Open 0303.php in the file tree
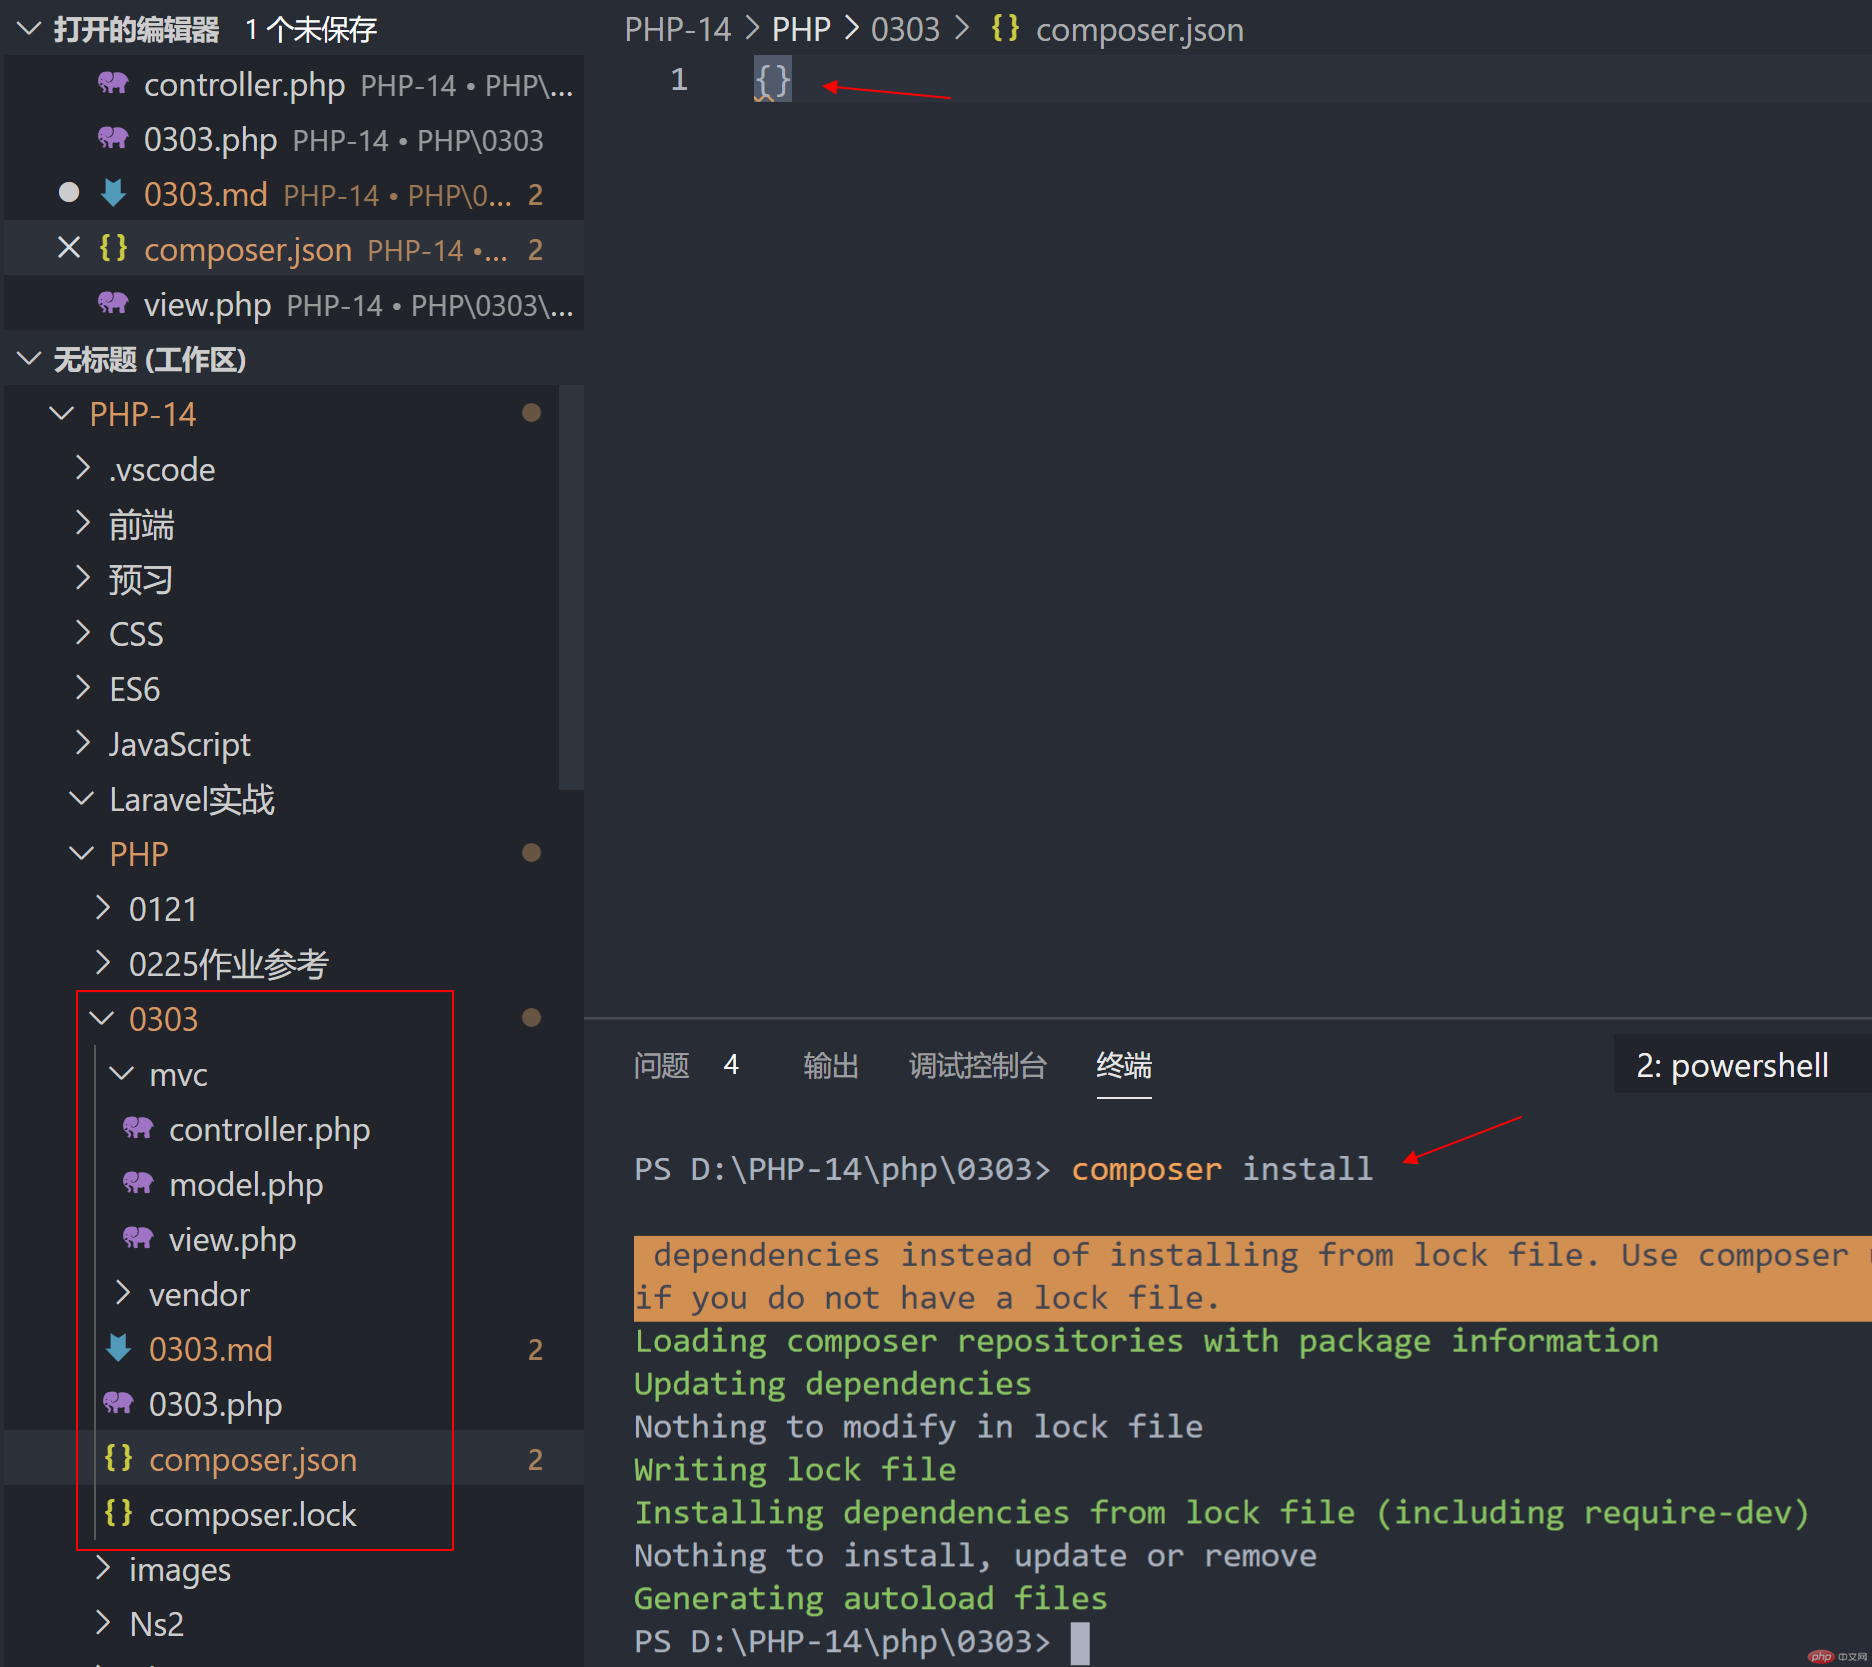Screen dimensions: 1872x1667 215,1404
